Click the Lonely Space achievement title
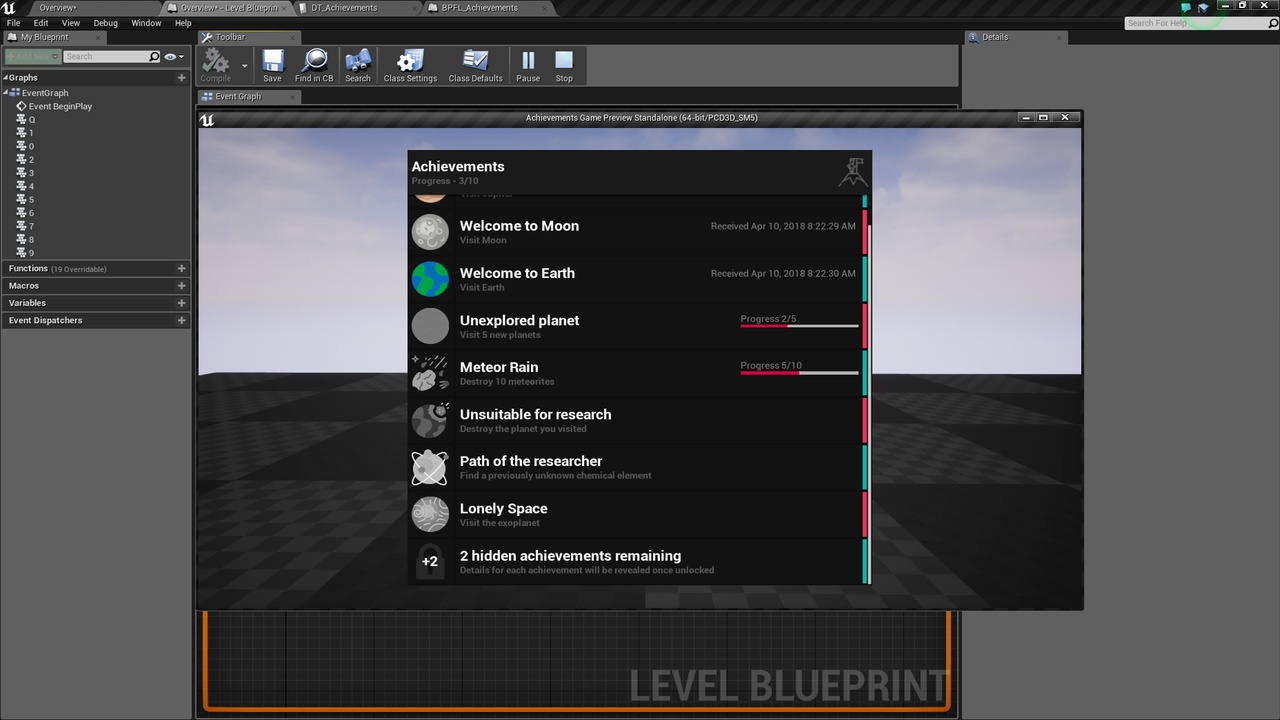This screenshot has width=1280, height=720. coord(503,508)
